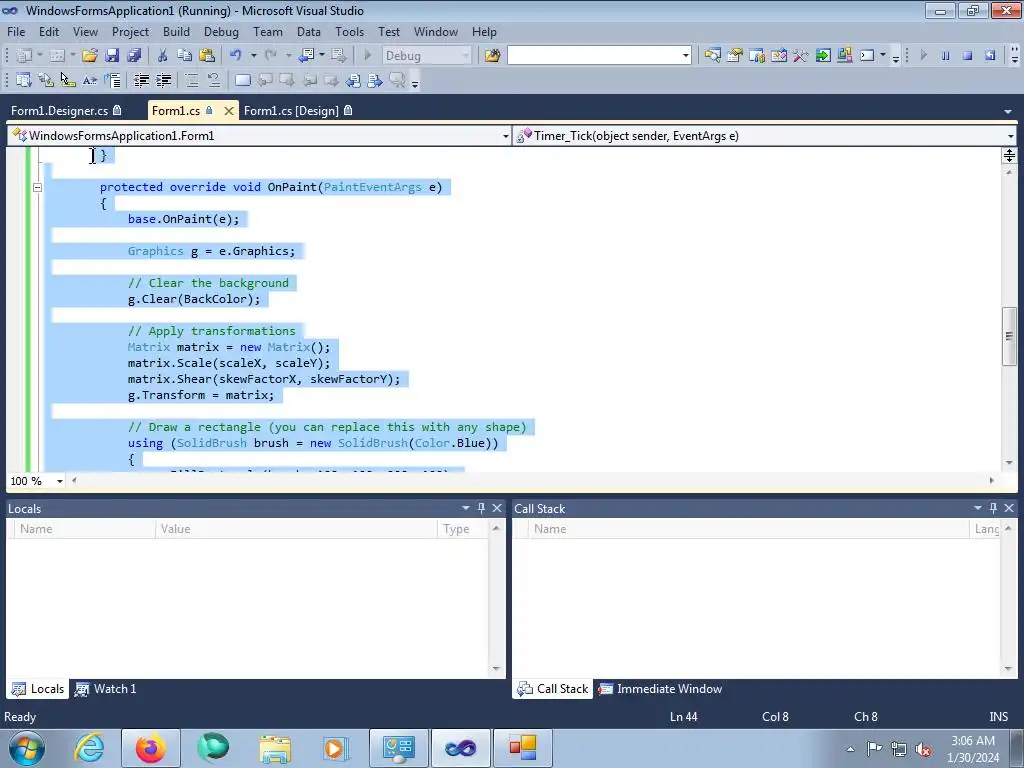Image resolution: width=1024 pixels, height=768 pixels.
Task: Decrease line indent icon
Action: tap(141, 80)
